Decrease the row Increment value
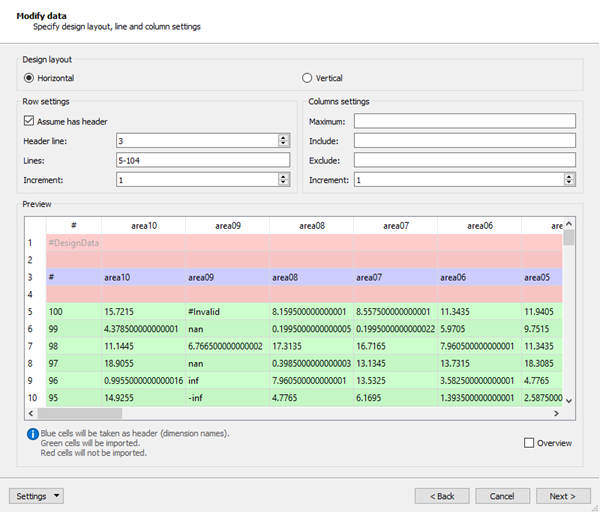Screen dimensions: 600x512 [x=283, y=183]
